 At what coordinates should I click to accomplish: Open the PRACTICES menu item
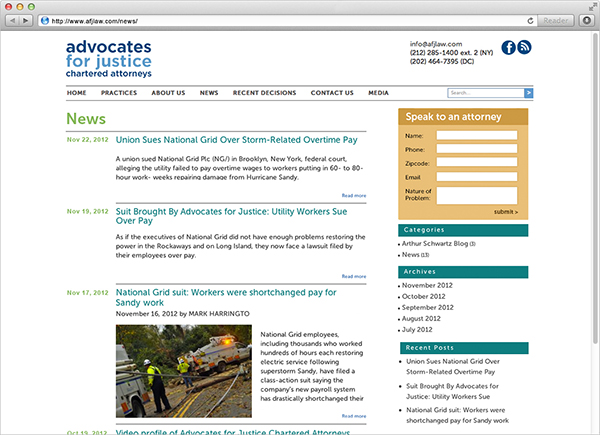[119, 93]
